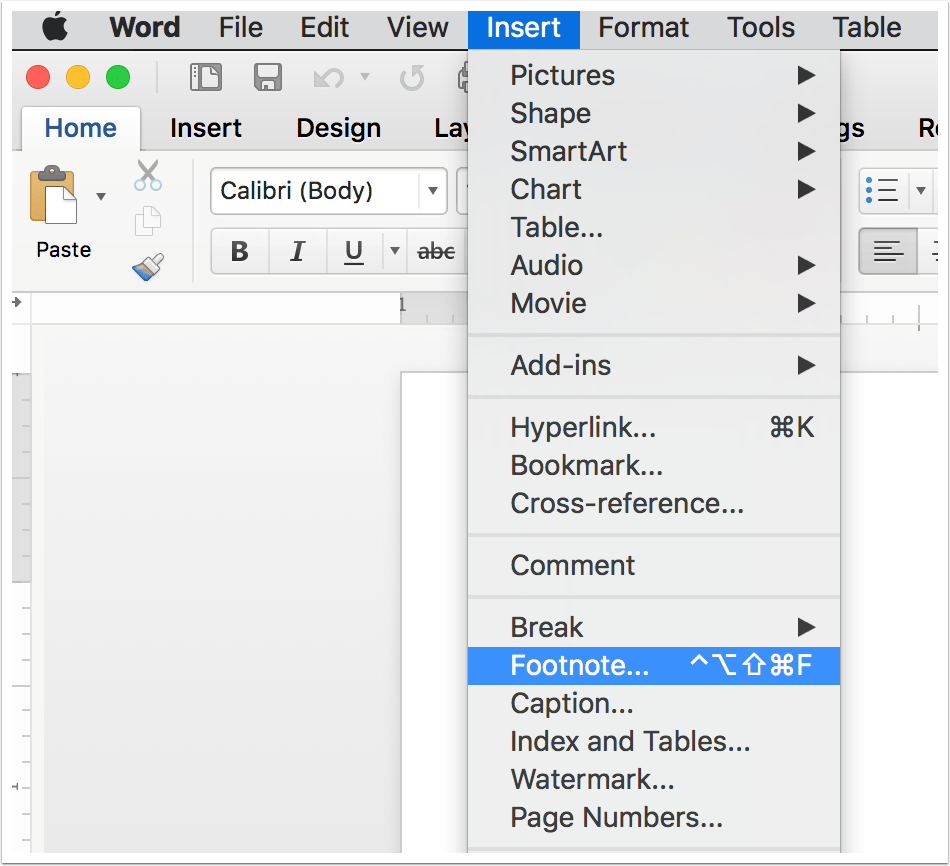Select Footnote... menu item
950x866 pixels.
(654, 665)
